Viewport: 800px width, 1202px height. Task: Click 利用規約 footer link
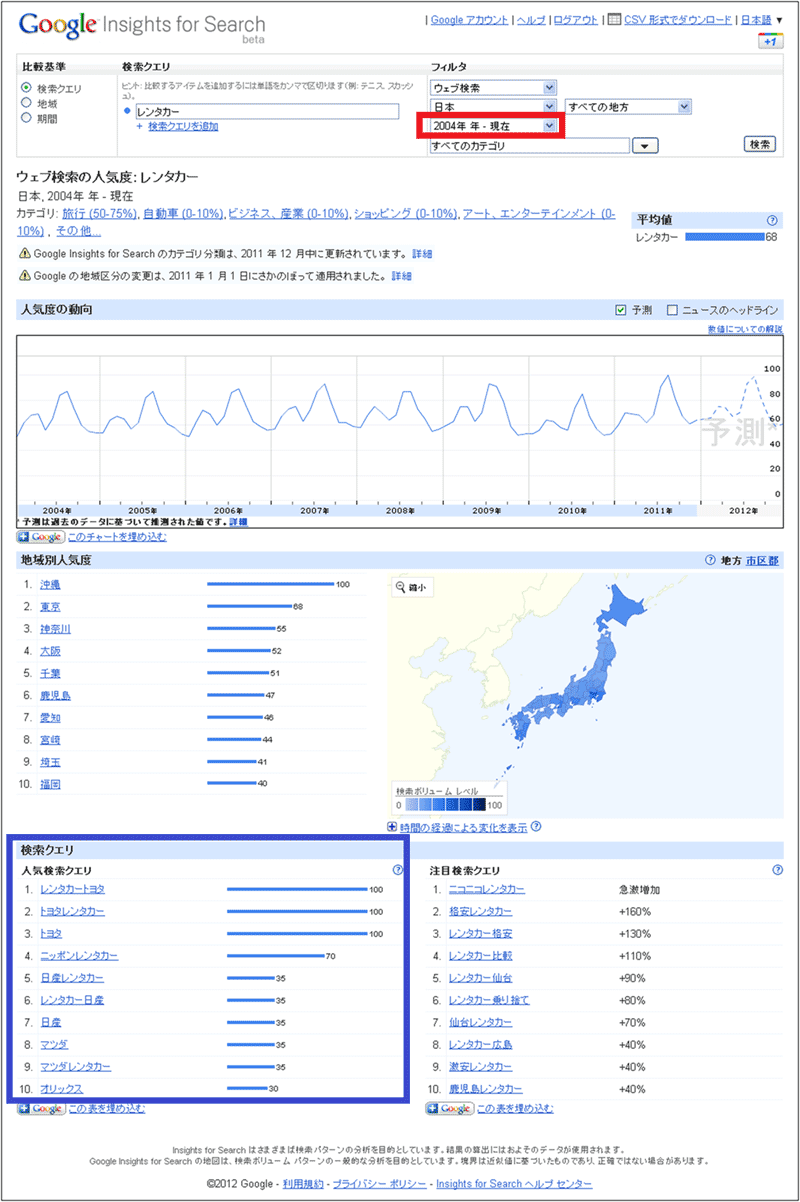click(303, 1183)
